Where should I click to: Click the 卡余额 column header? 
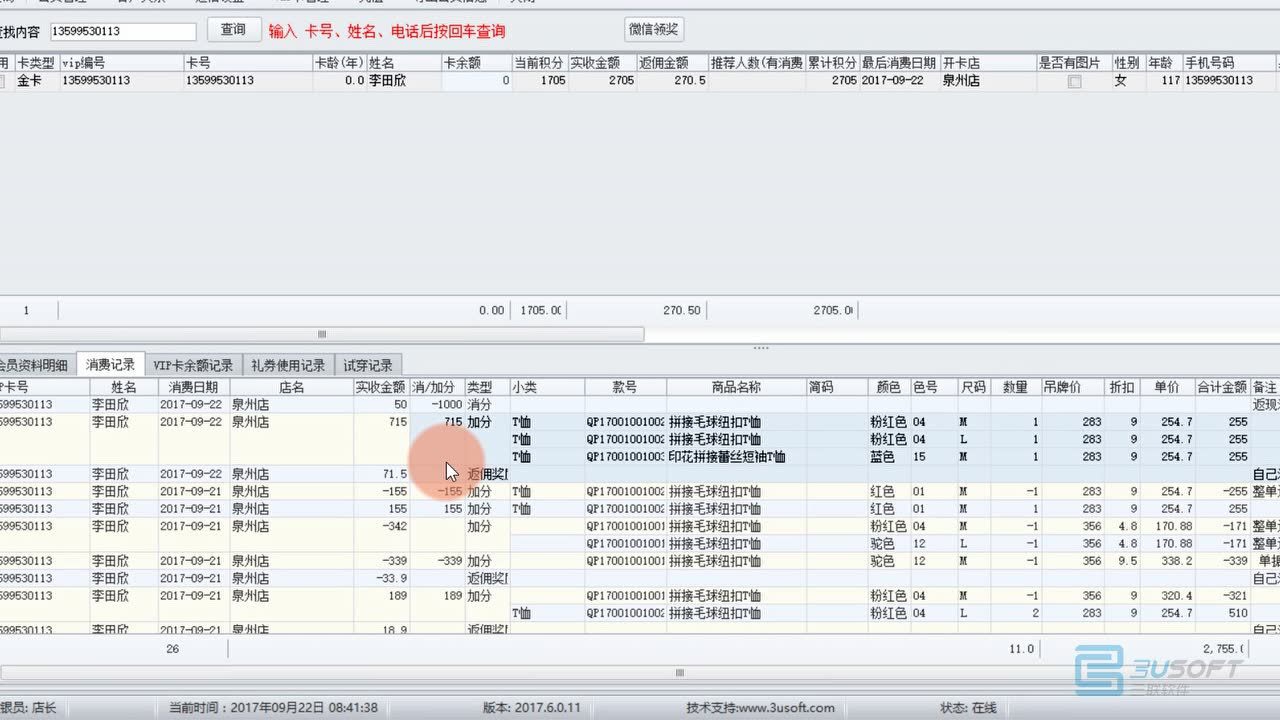[476, 63]
